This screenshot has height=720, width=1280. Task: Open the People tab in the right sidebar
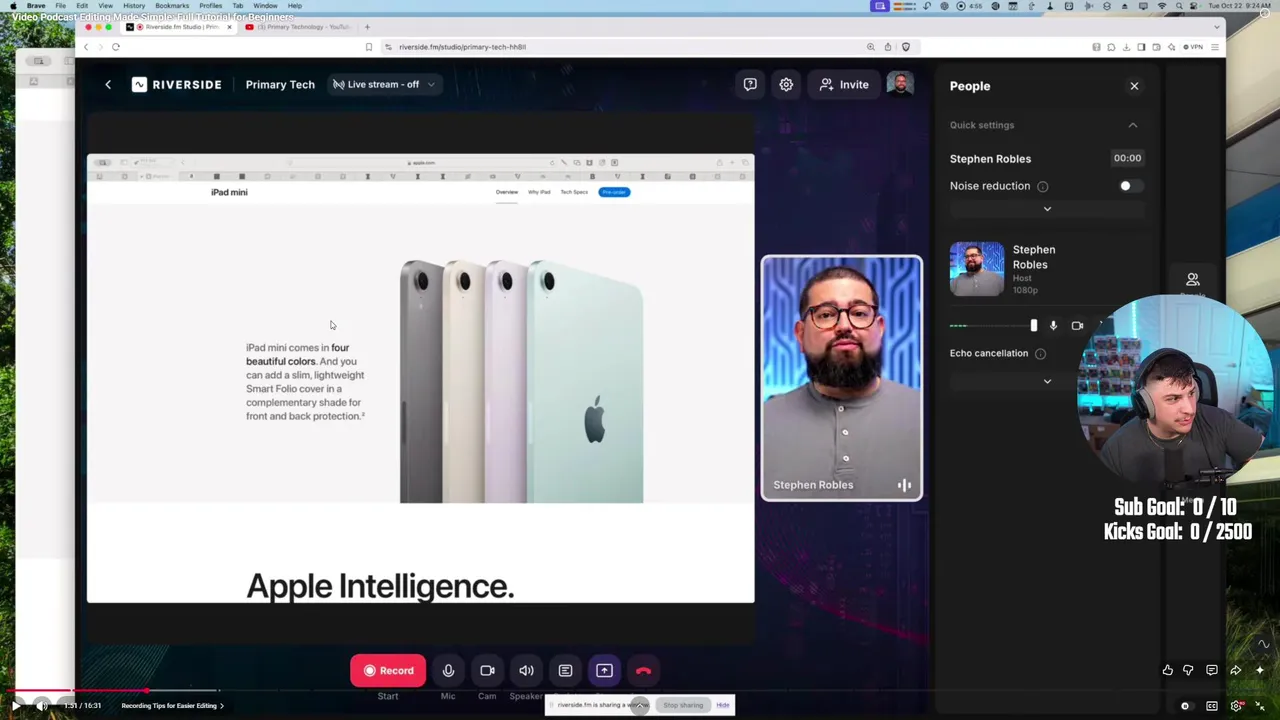click(x=1192, y=281)
